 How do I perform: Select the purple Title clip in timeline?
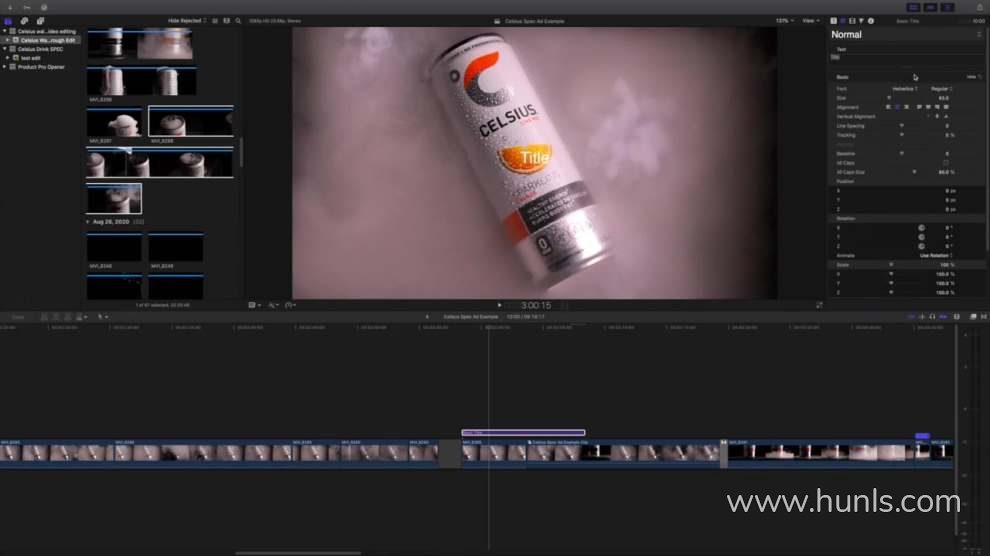(x=523, y=433)
